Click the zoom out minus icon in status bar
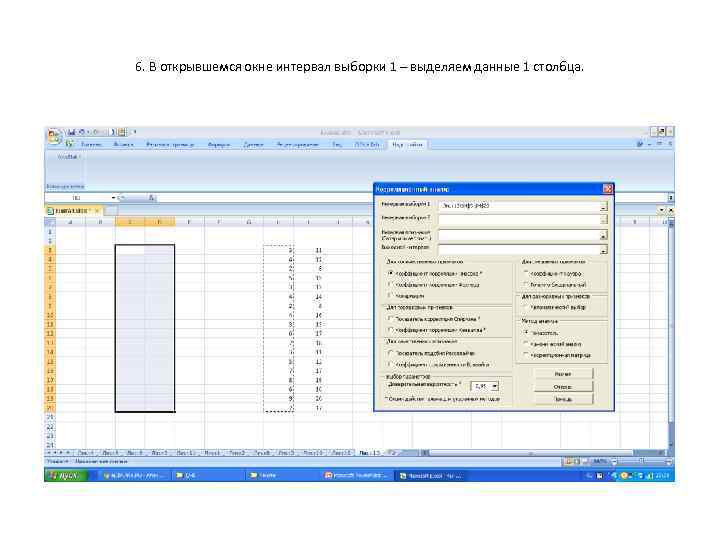 614,461
